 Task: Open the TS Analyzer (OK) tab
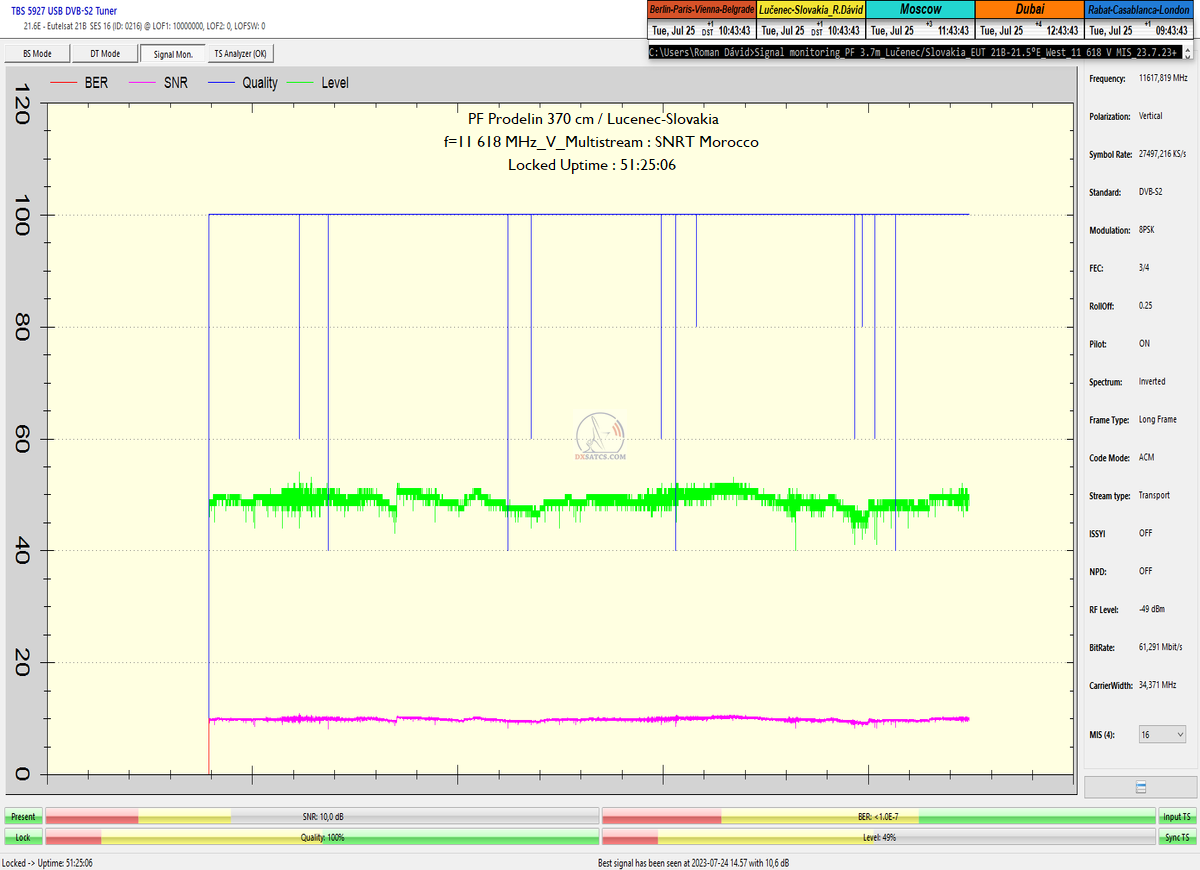click(240, 54)
